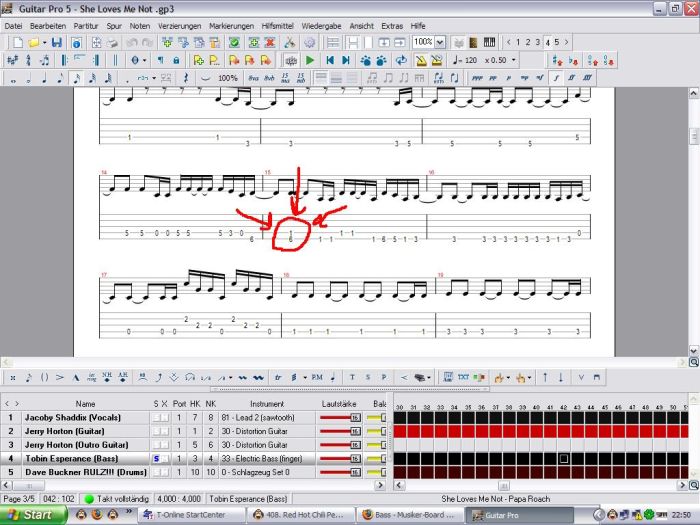This screenshot has width=700, height=525.
Task: Open the Spur menu
Action: click(114, 26)
